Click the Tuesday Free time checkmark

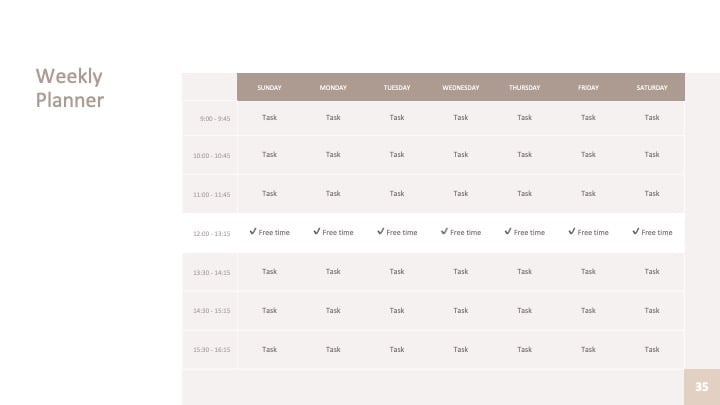coord(380,231)
